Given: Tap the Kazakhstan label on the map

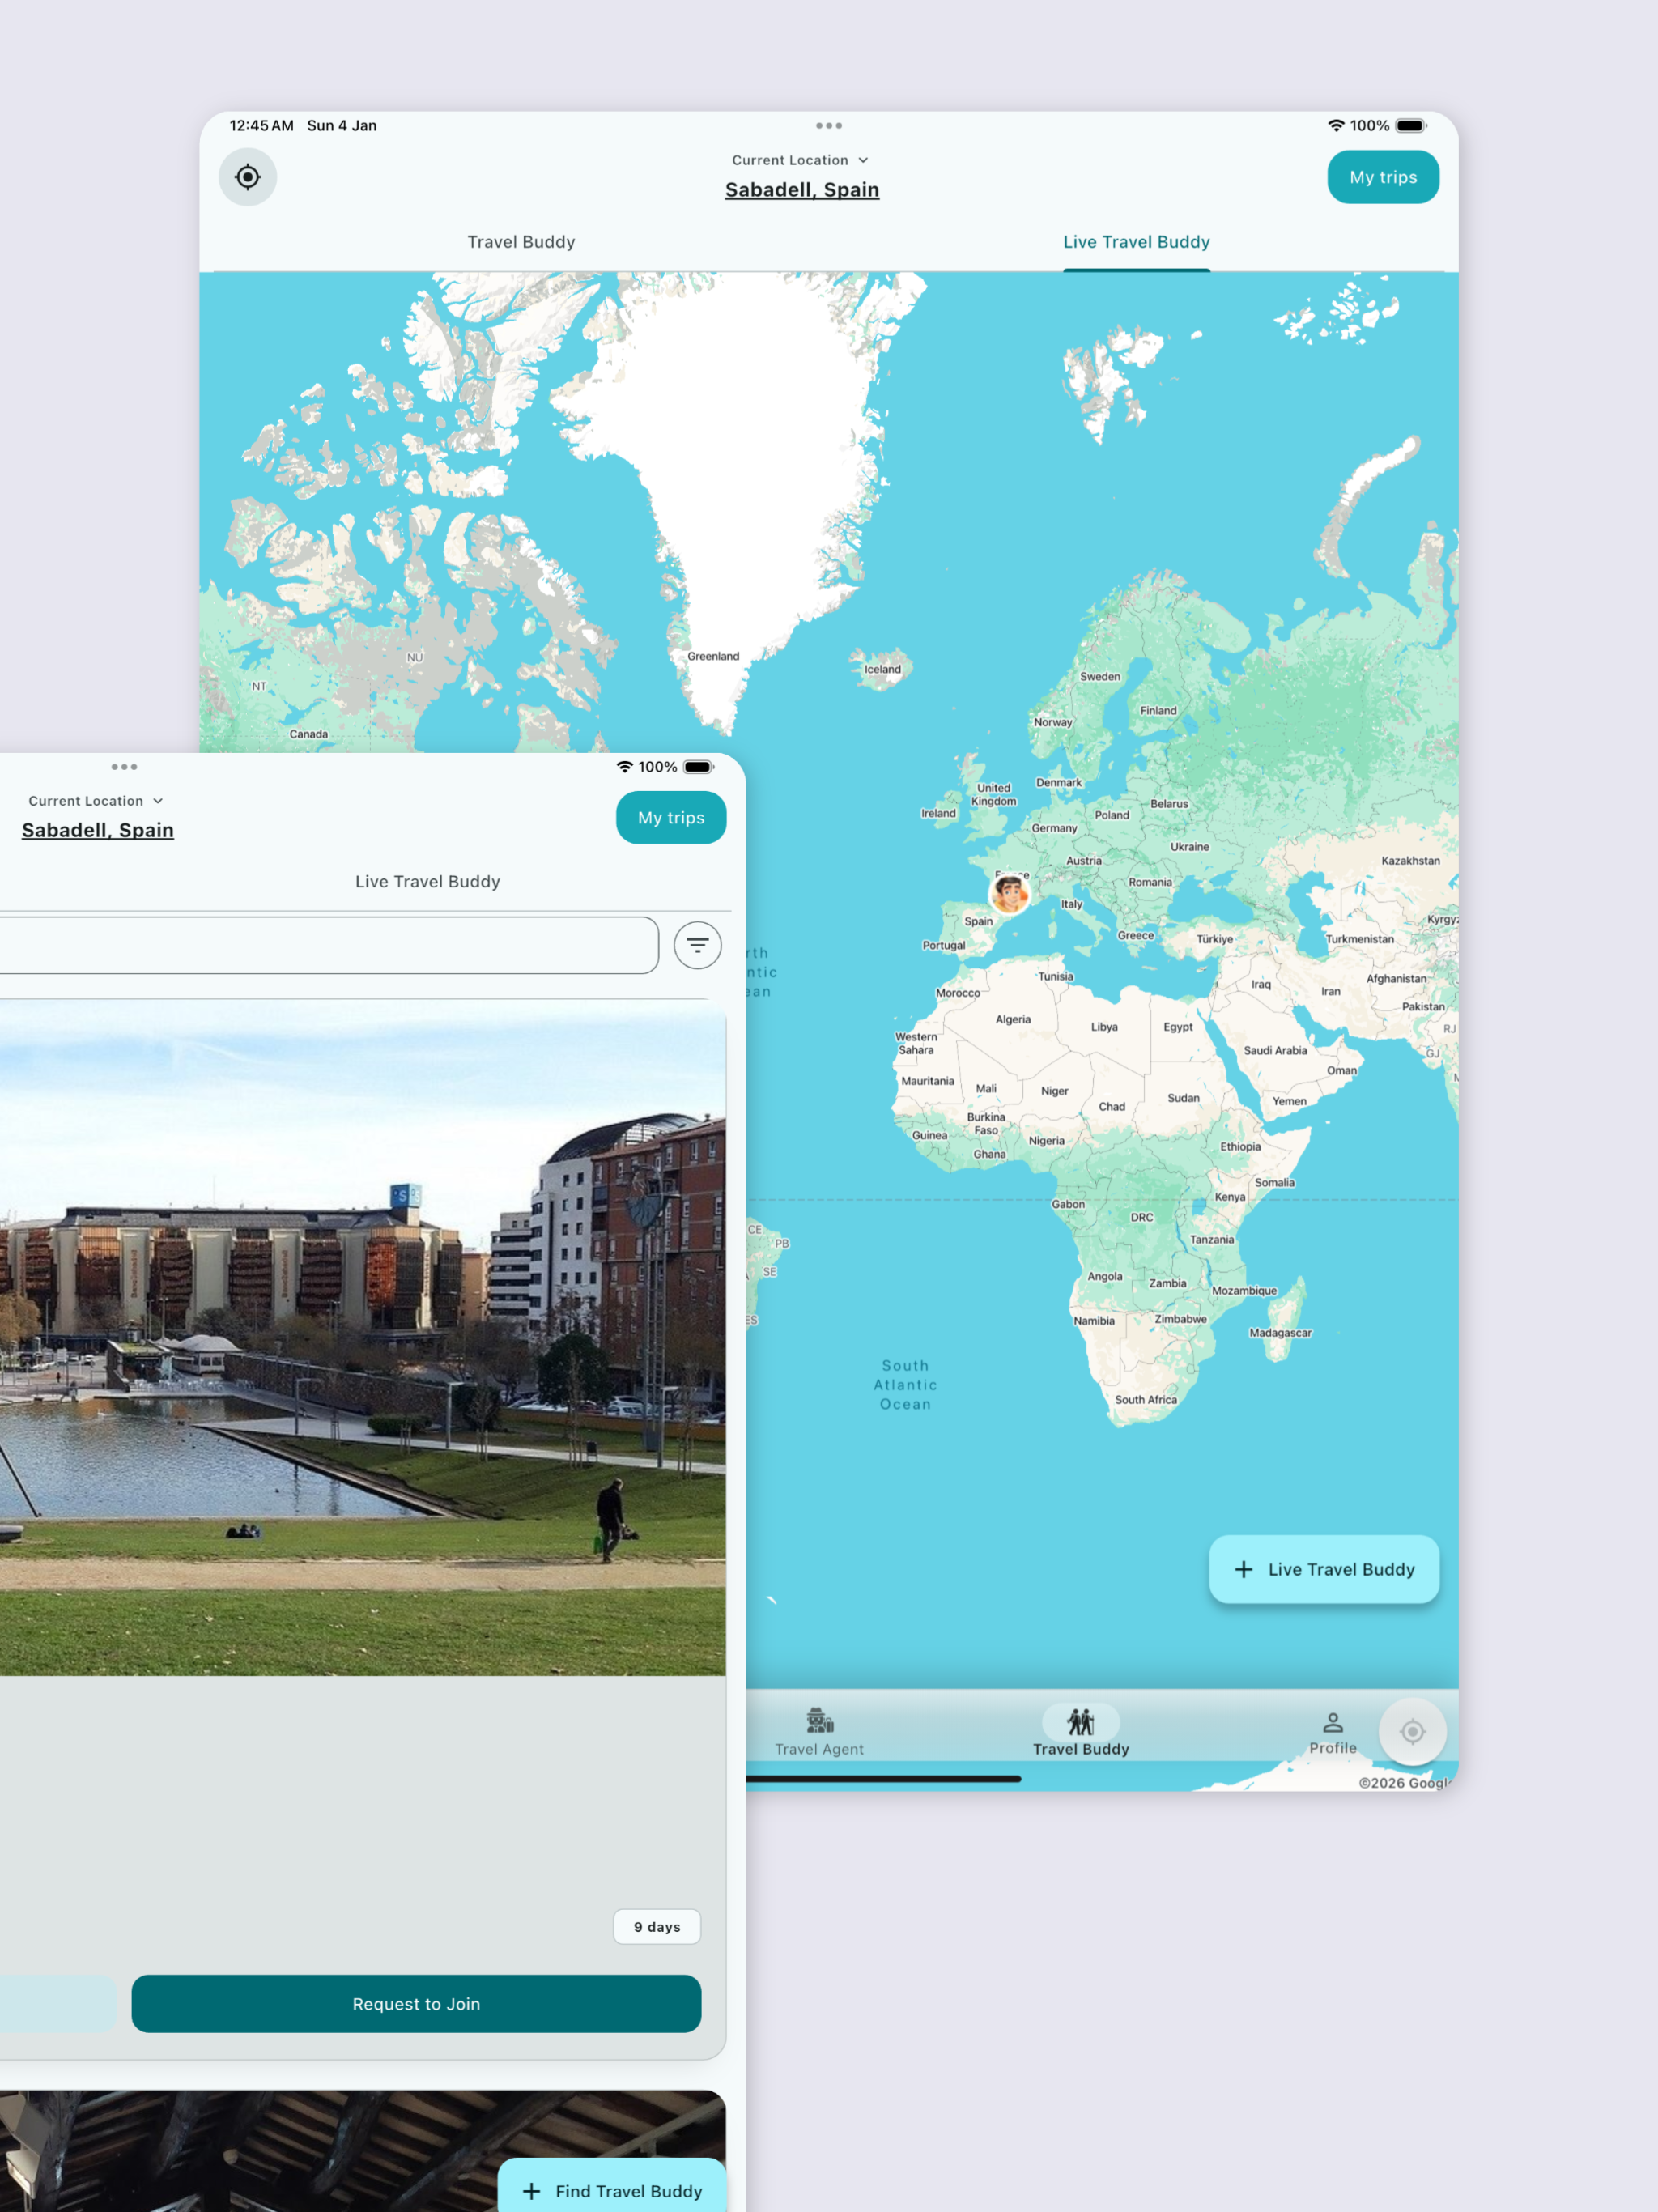Looking at the screenshot, I should tap(1411, 861).
